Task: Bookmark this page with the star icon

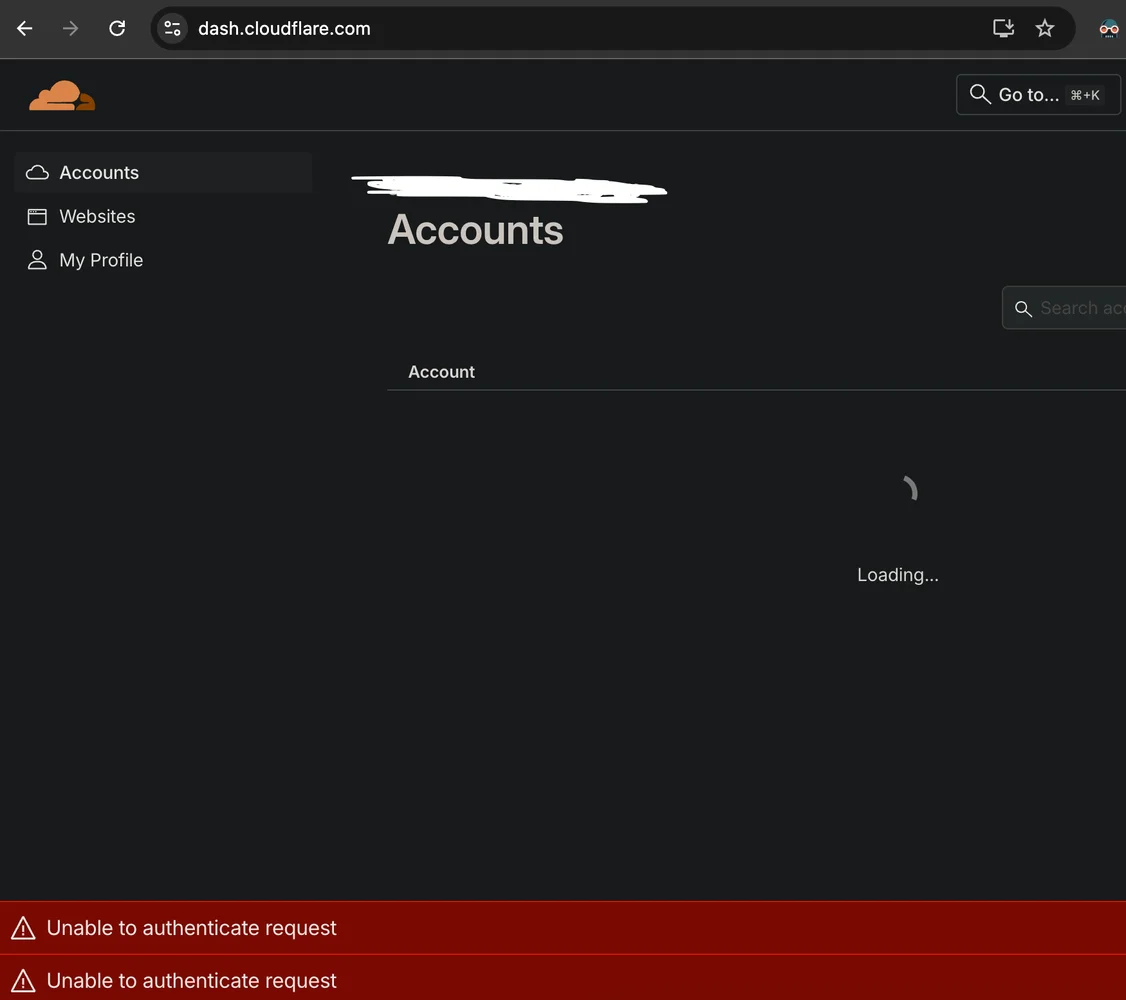Action: tap(1045, 29)
